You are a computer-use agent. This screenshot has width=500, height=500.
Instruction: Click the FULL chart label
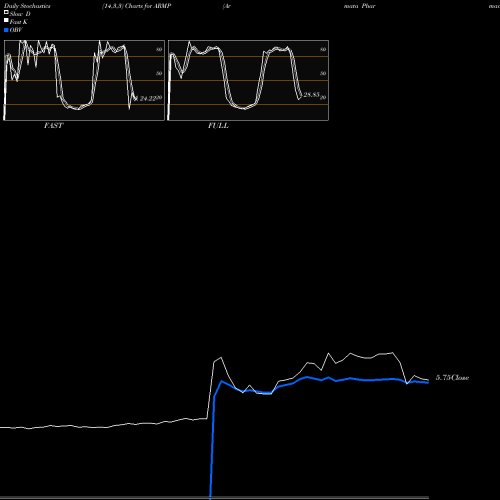pos(218,125)
